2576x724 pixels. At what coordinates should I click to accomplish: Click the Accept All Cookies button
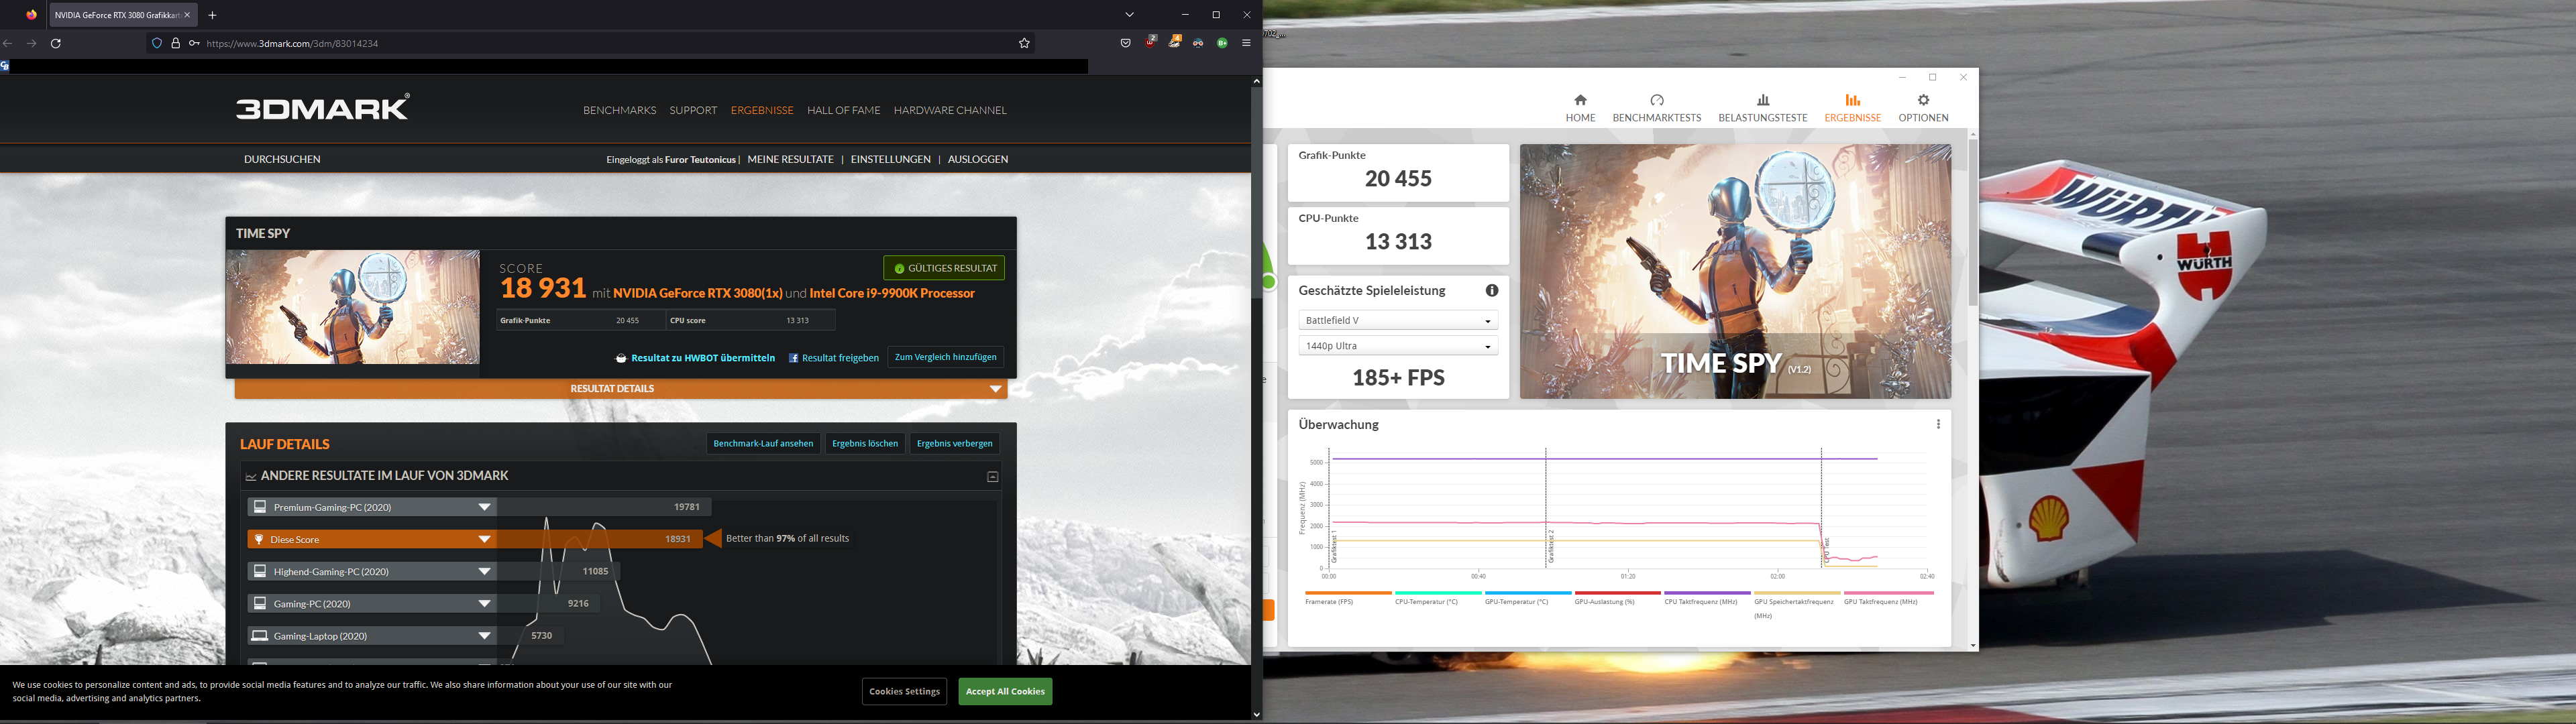click(1004, 691)
